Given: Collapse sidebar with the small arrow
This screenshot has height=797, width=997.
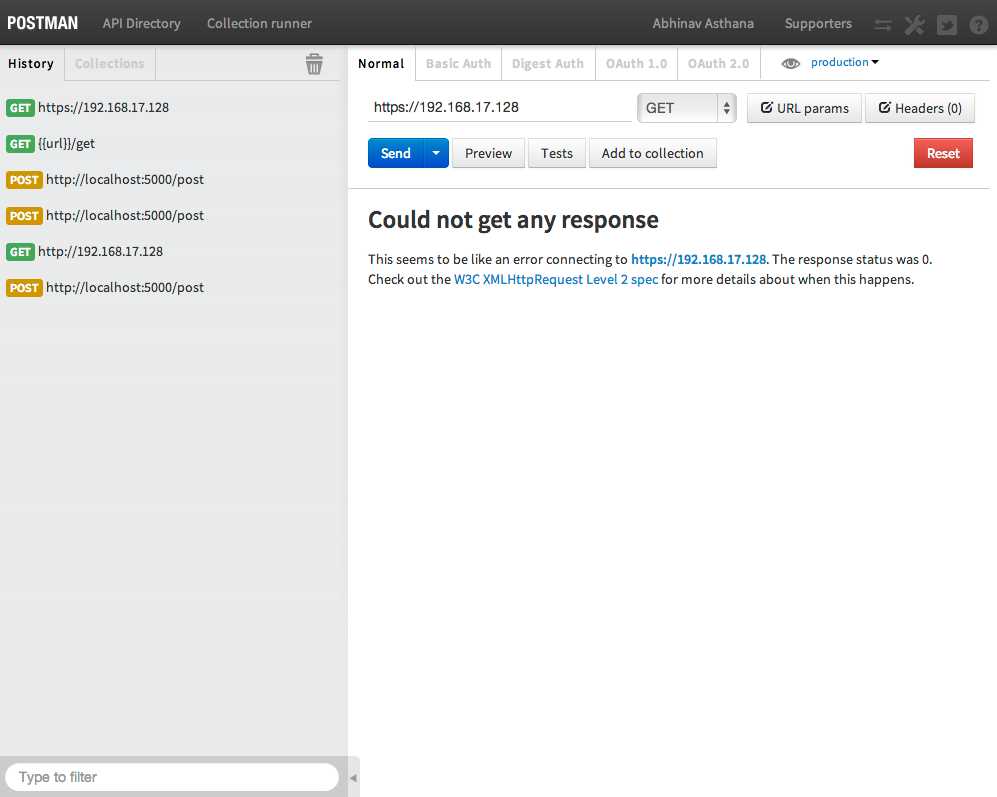Looking at the screenshot, I should pyautogui.click(x=354, y=777).
